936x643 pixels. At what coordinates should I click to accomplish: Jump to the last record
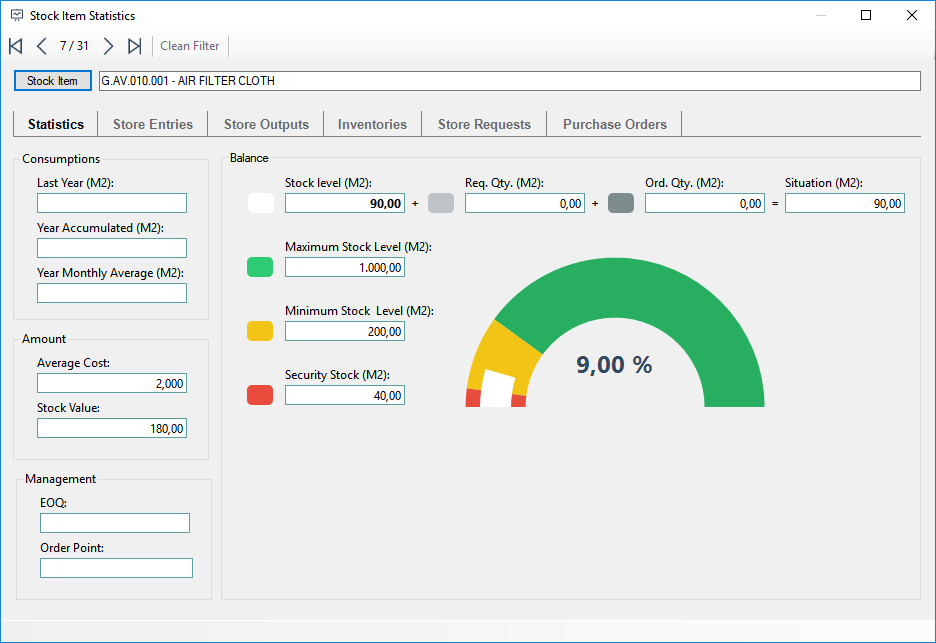click(134, 46)
